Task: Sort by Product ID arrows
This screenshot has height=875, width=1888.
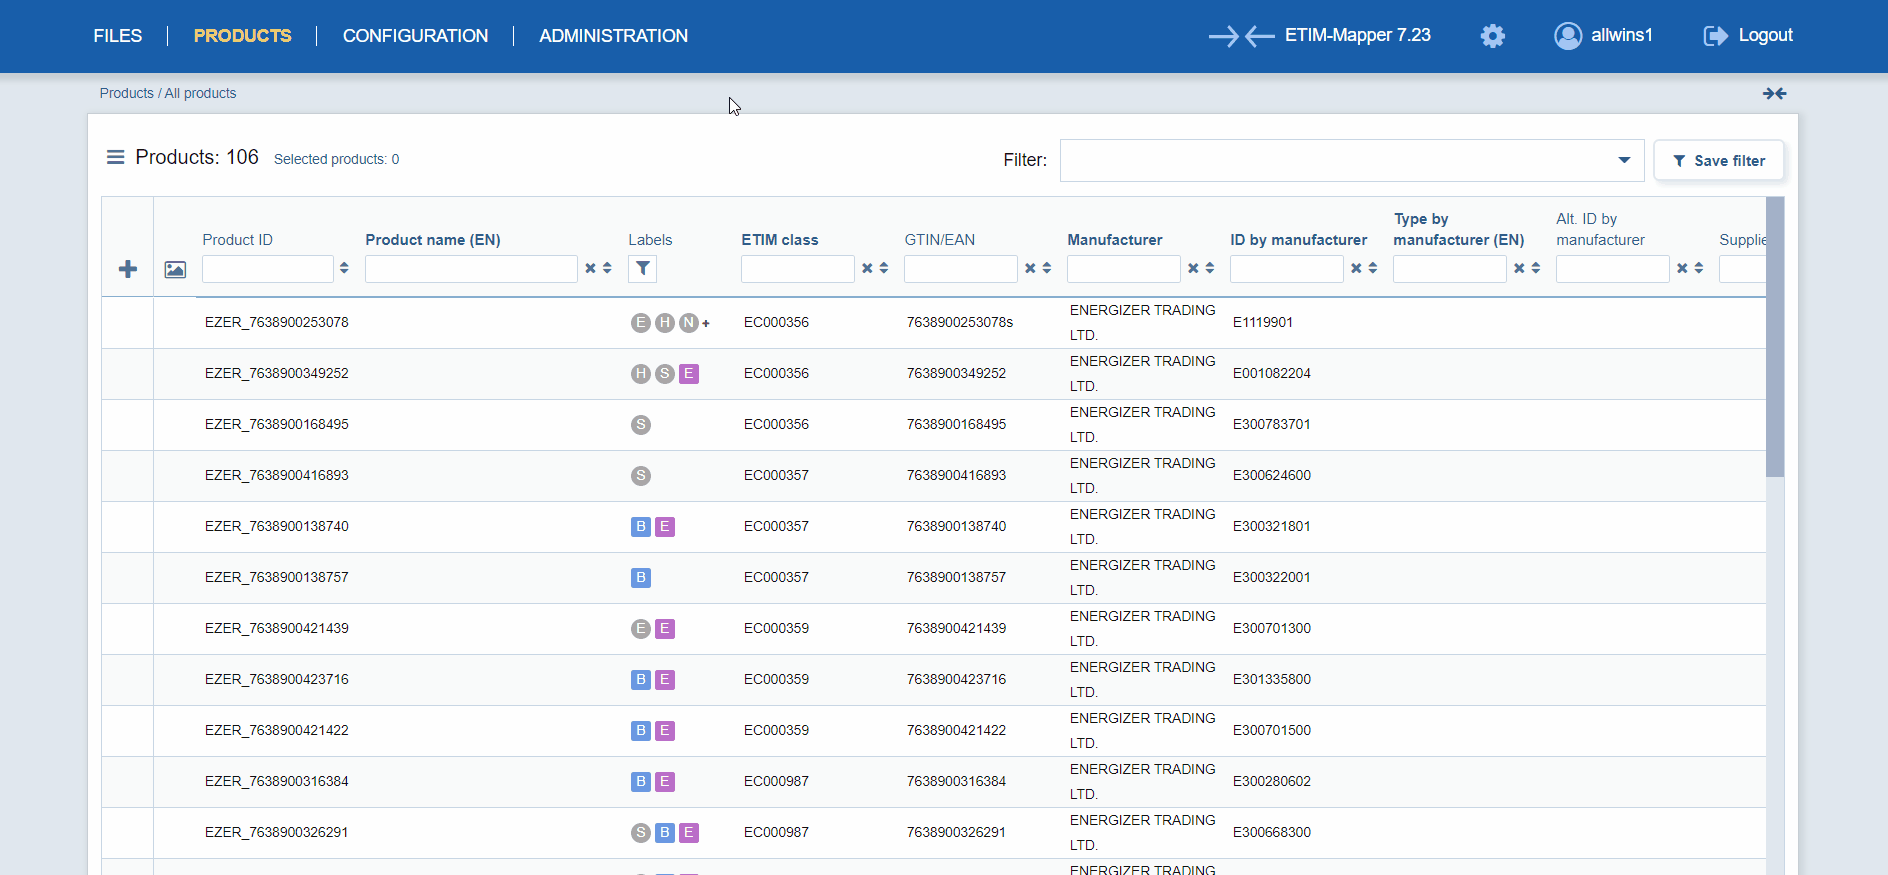Action: click(344, 268)
